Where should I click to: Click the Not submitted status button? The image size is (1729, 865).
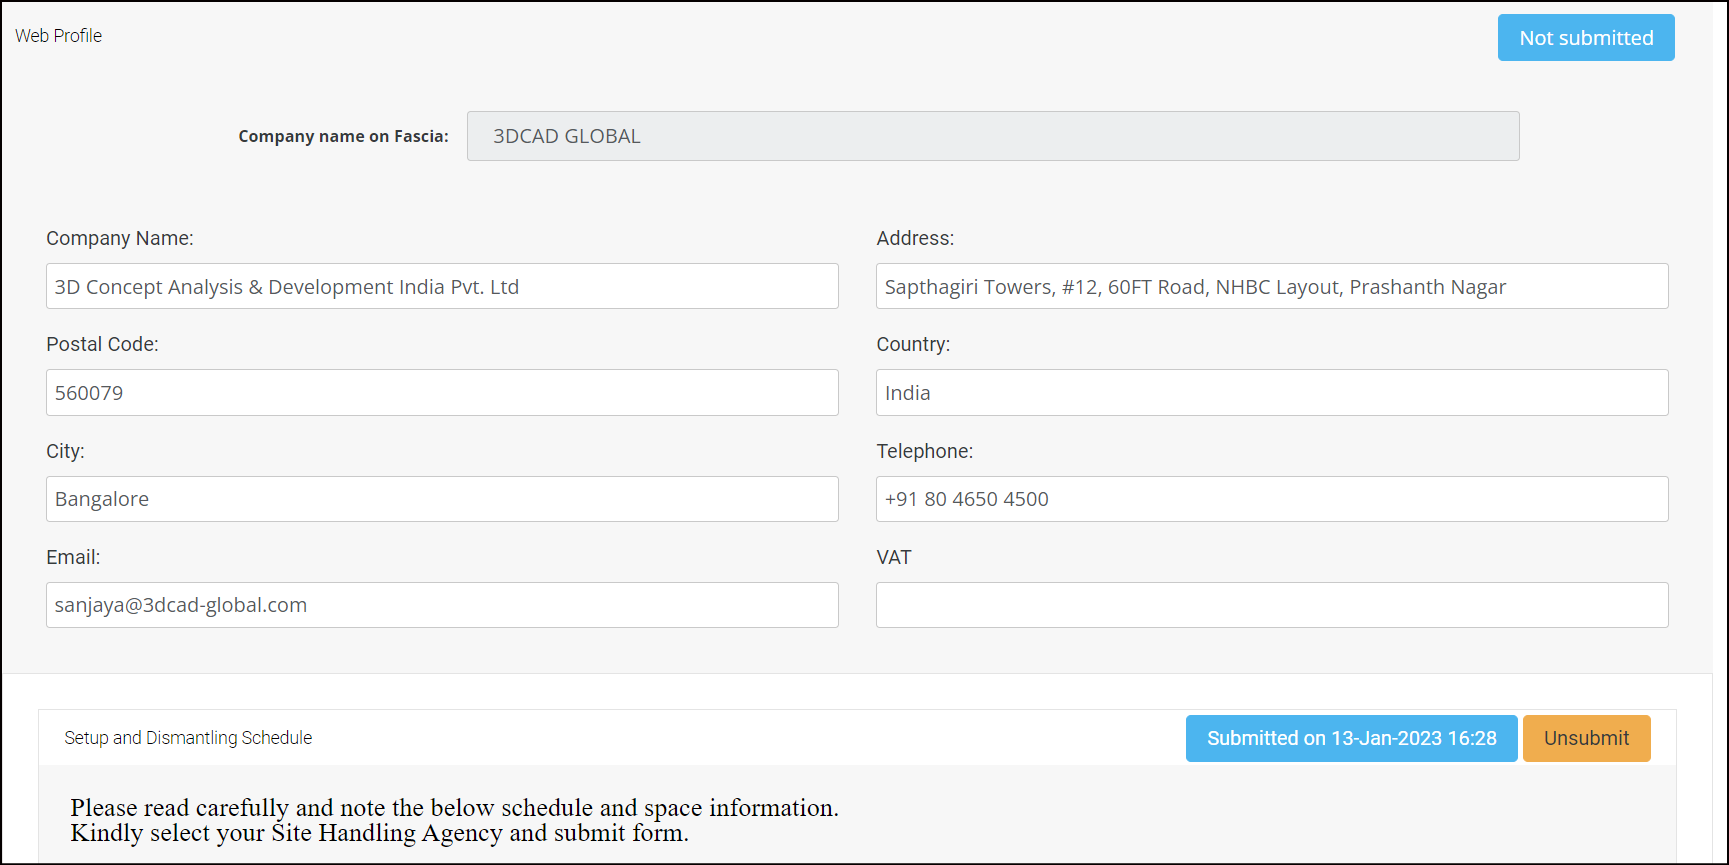pos(1585,38)
